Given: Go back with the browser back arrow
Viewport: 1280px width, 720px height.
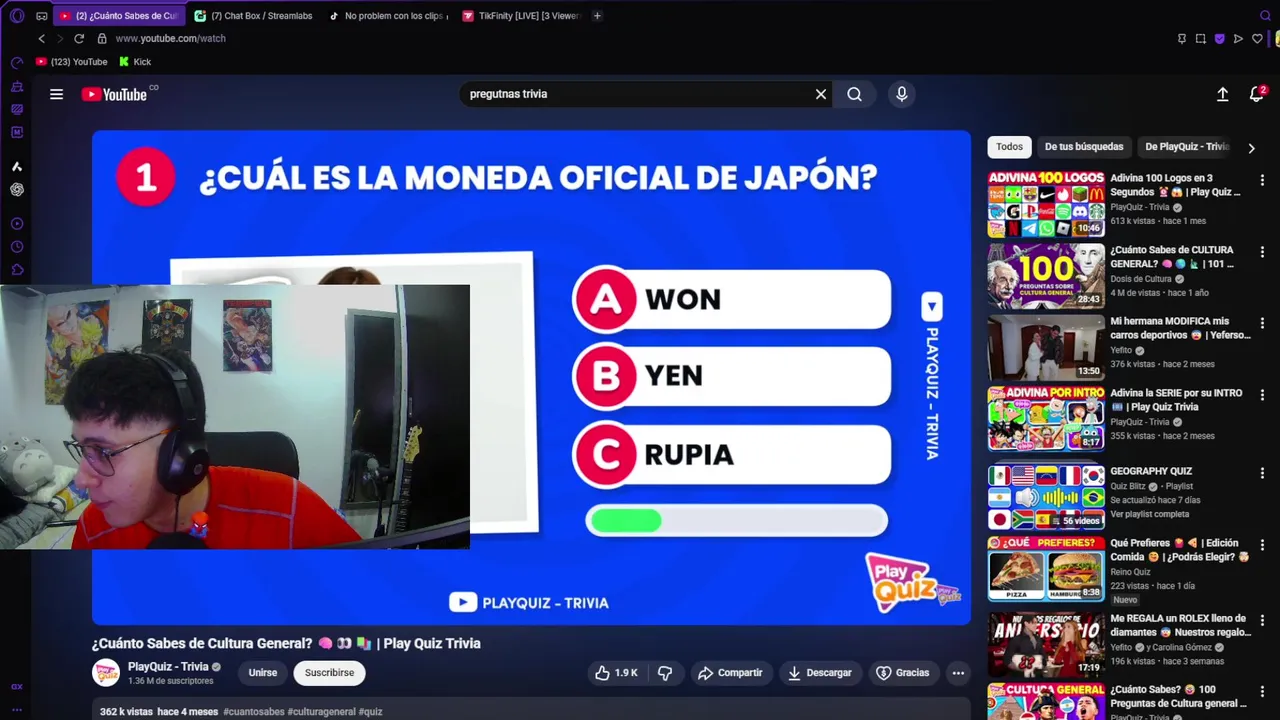Looking at the screenshot, I should point(41,38).
